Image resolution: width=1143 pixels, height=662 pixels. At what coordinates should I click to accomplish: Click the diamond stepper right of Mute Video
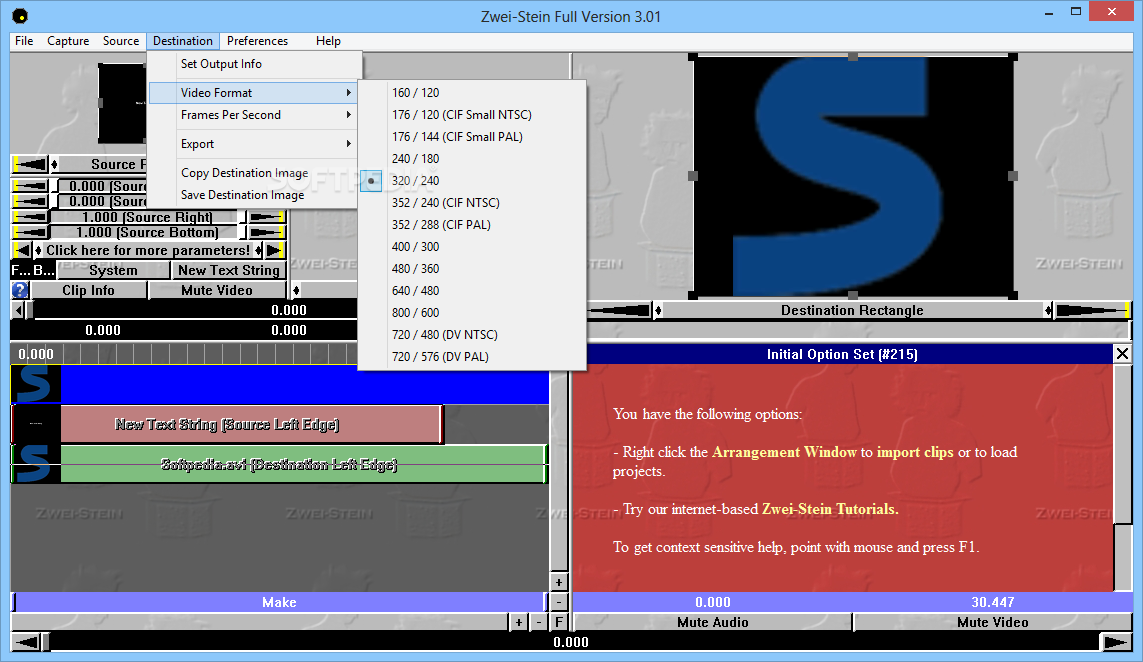pyautogui.click(x=296, y=290)
